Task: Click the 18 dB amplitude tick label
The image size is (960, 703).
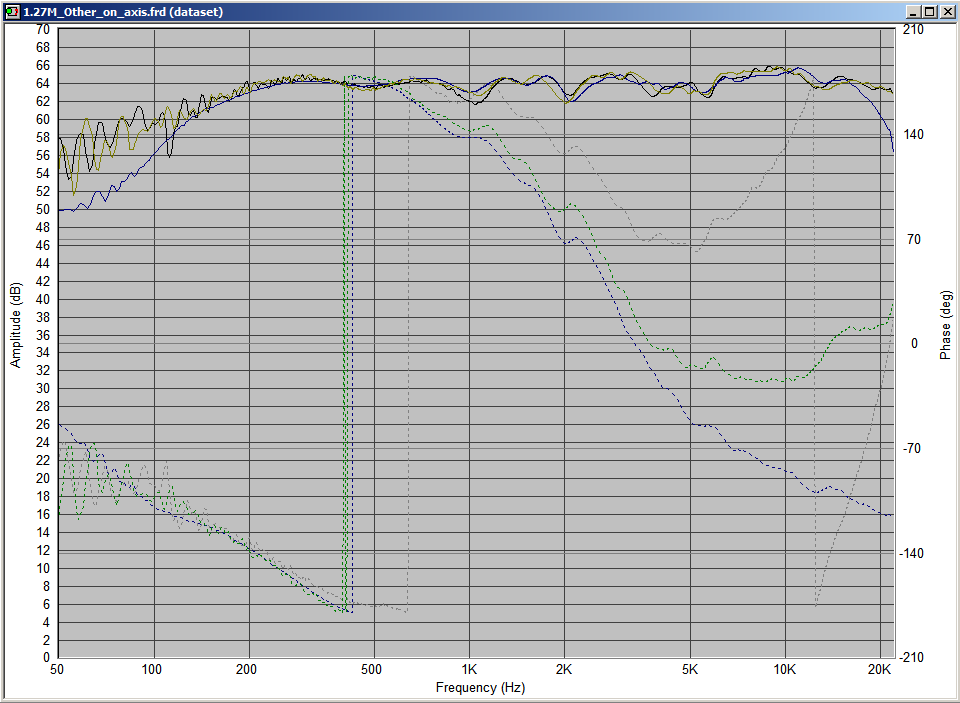Action: [x=43, y=496]
